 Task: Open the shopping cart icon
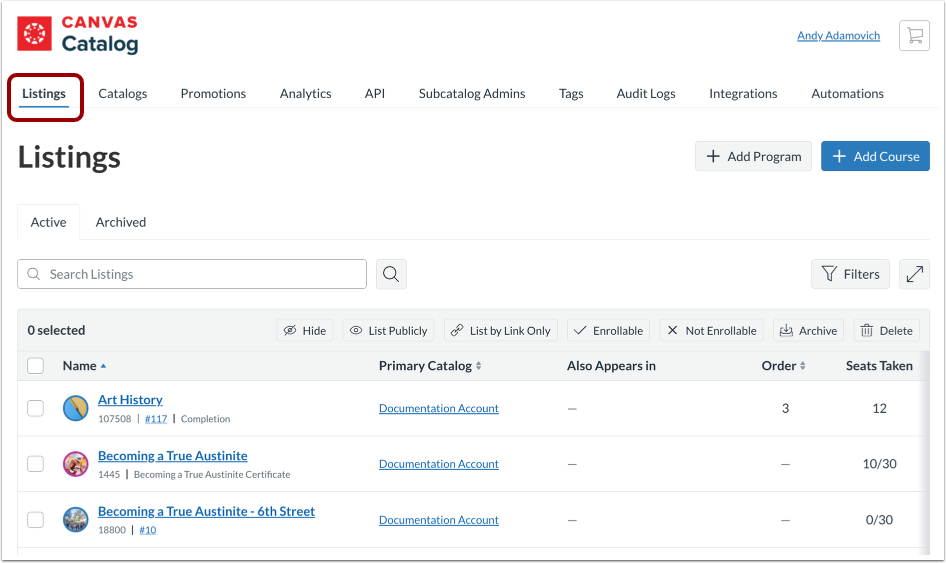click(x=914, y=36)
